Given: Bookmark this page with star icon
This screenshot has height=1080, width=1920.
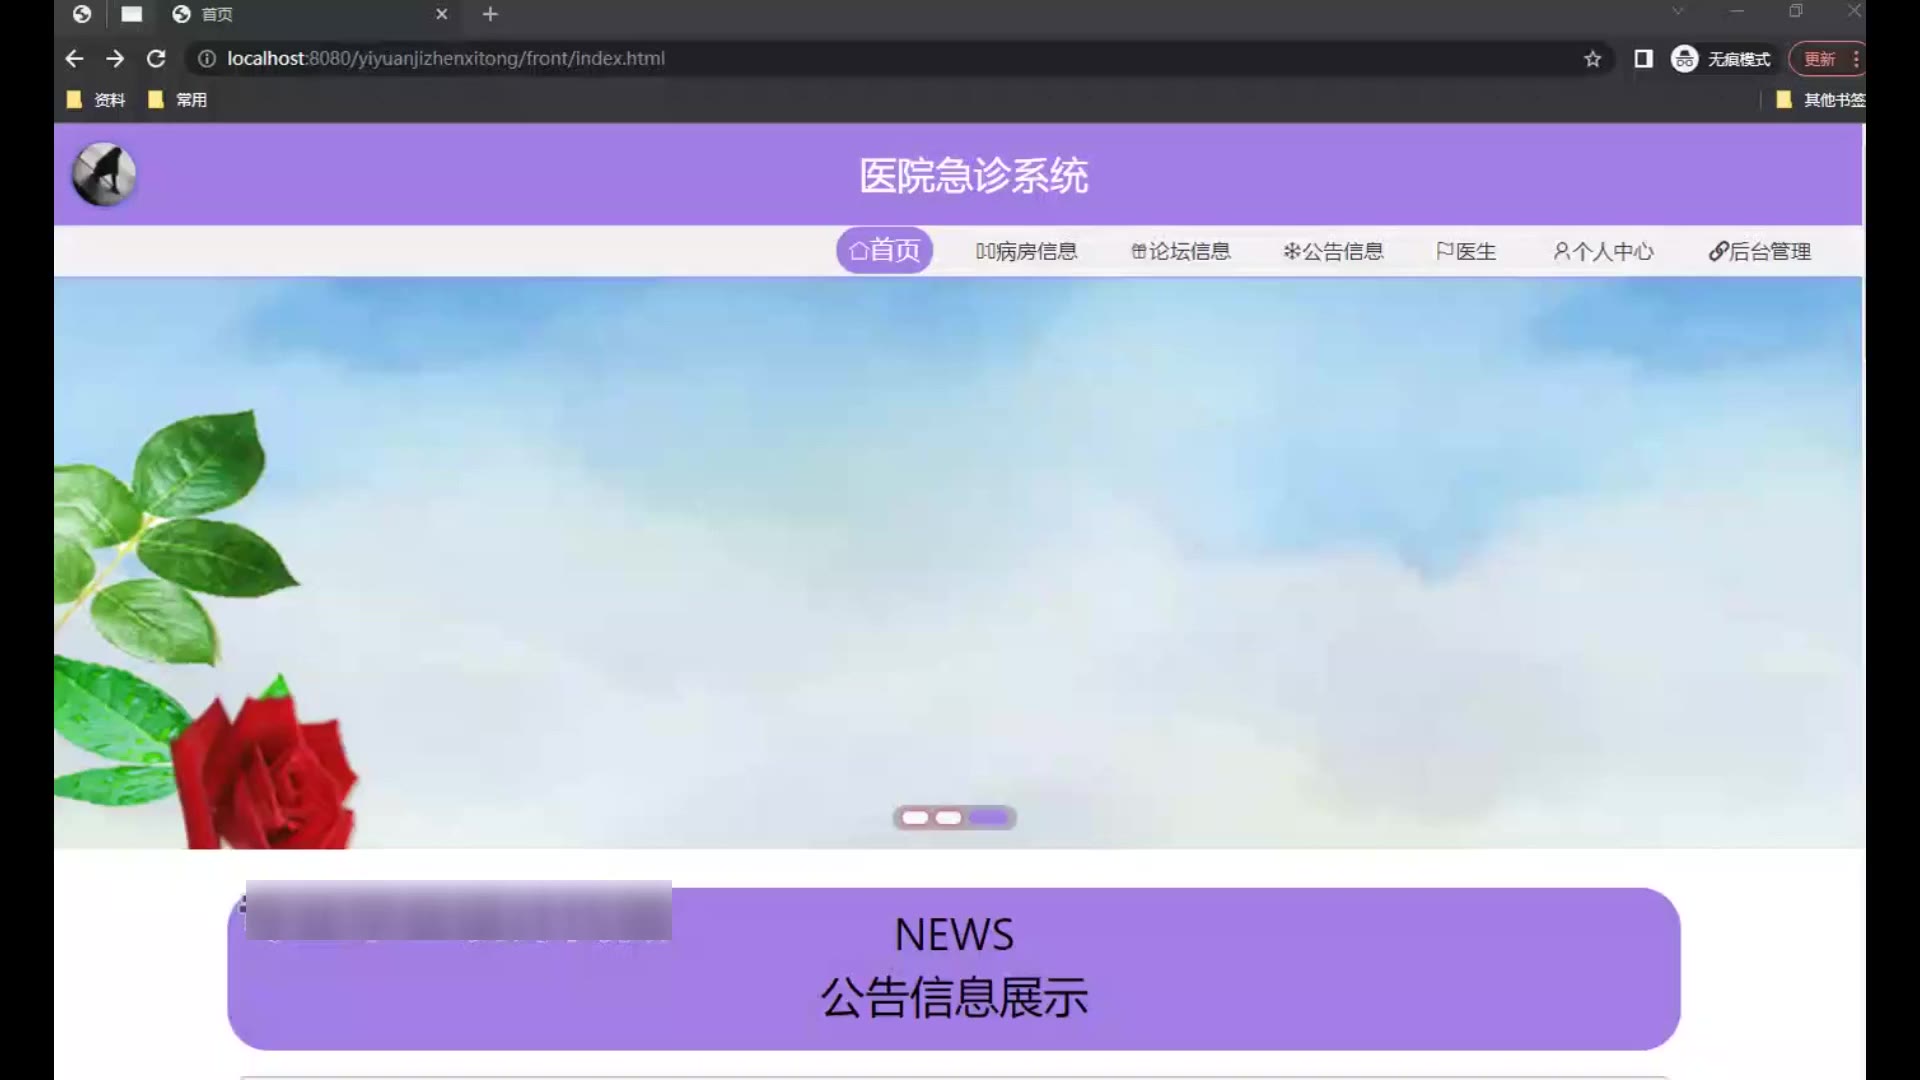Looking at the screenshot, I should (1592, 59).
